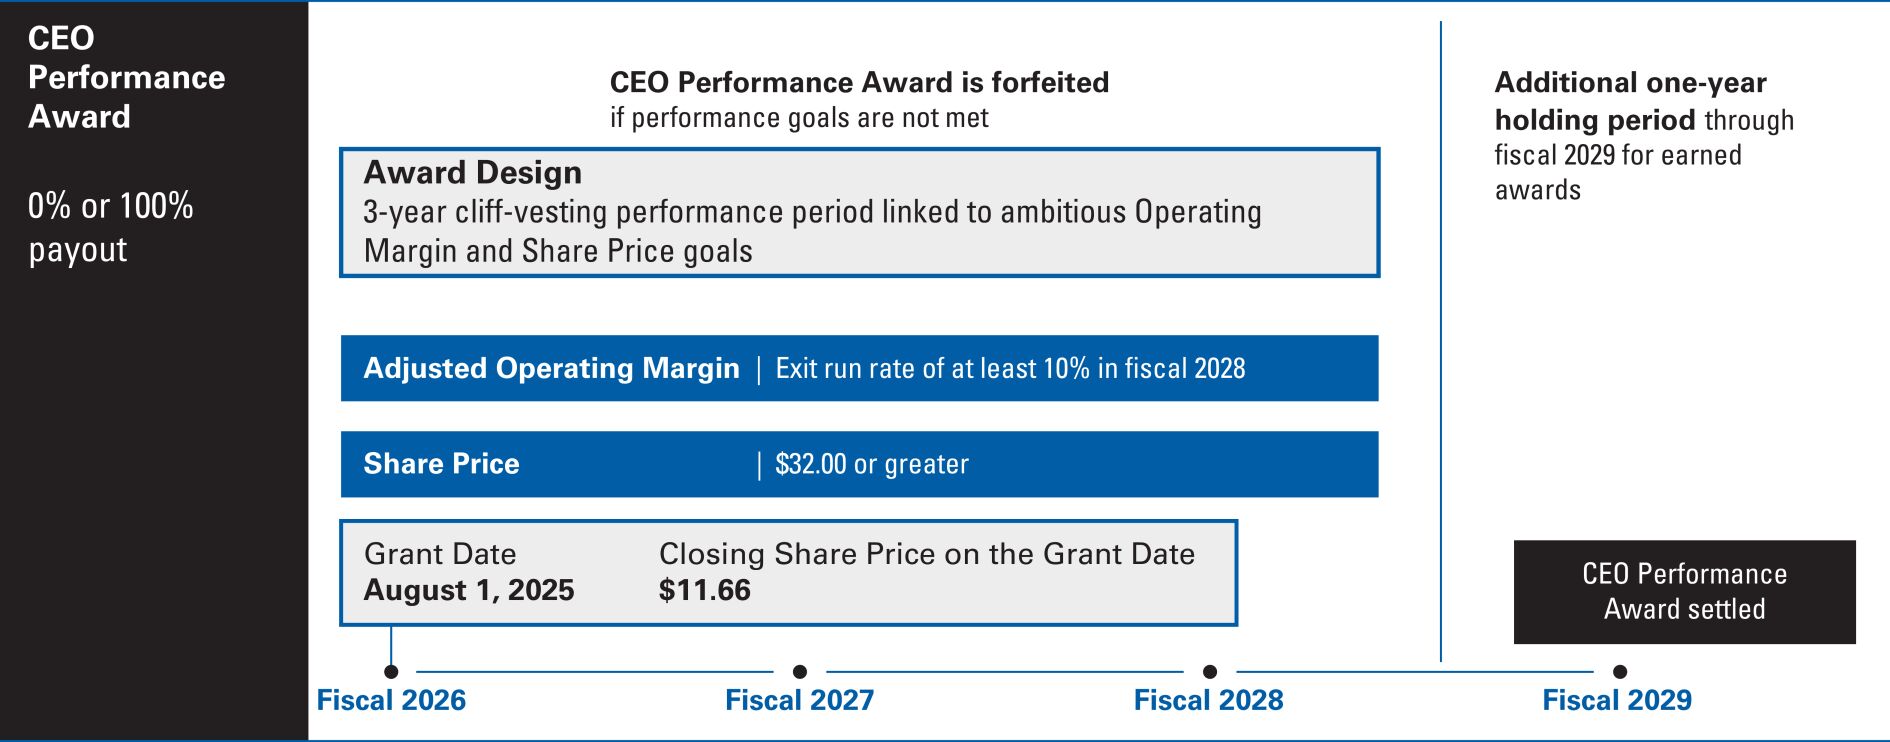
Task: Click the CEO Performance Award sidebar title
Action: [127, 77]
